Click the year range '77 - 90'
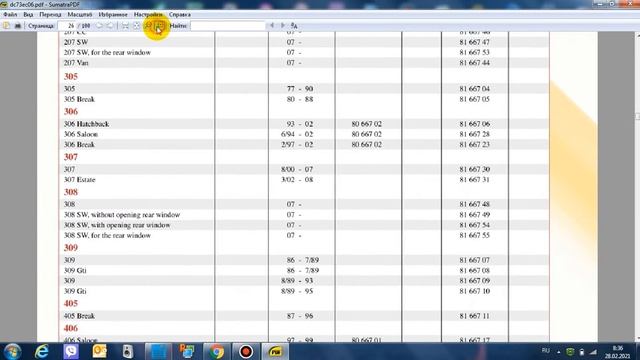The image size is (640, 360). pyautogui.click(x=300, y=89)
